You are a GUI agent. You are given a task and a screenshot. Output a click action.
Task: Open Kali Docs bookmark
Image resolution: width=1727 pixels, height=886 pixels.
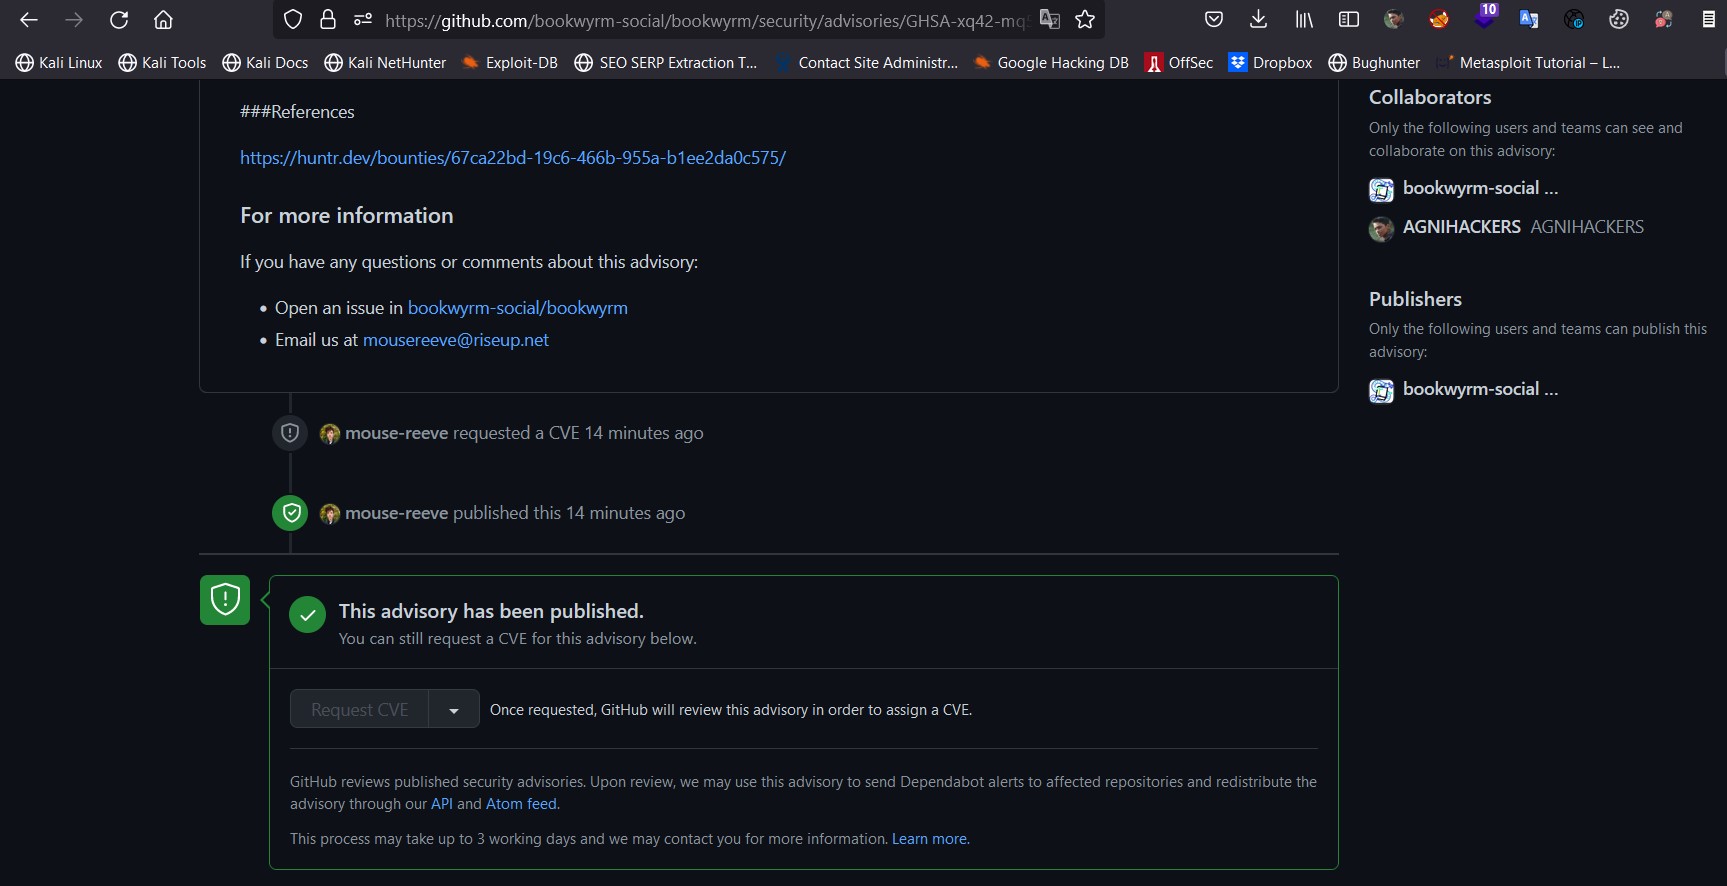pyautogui.click(x=265, y=63)
